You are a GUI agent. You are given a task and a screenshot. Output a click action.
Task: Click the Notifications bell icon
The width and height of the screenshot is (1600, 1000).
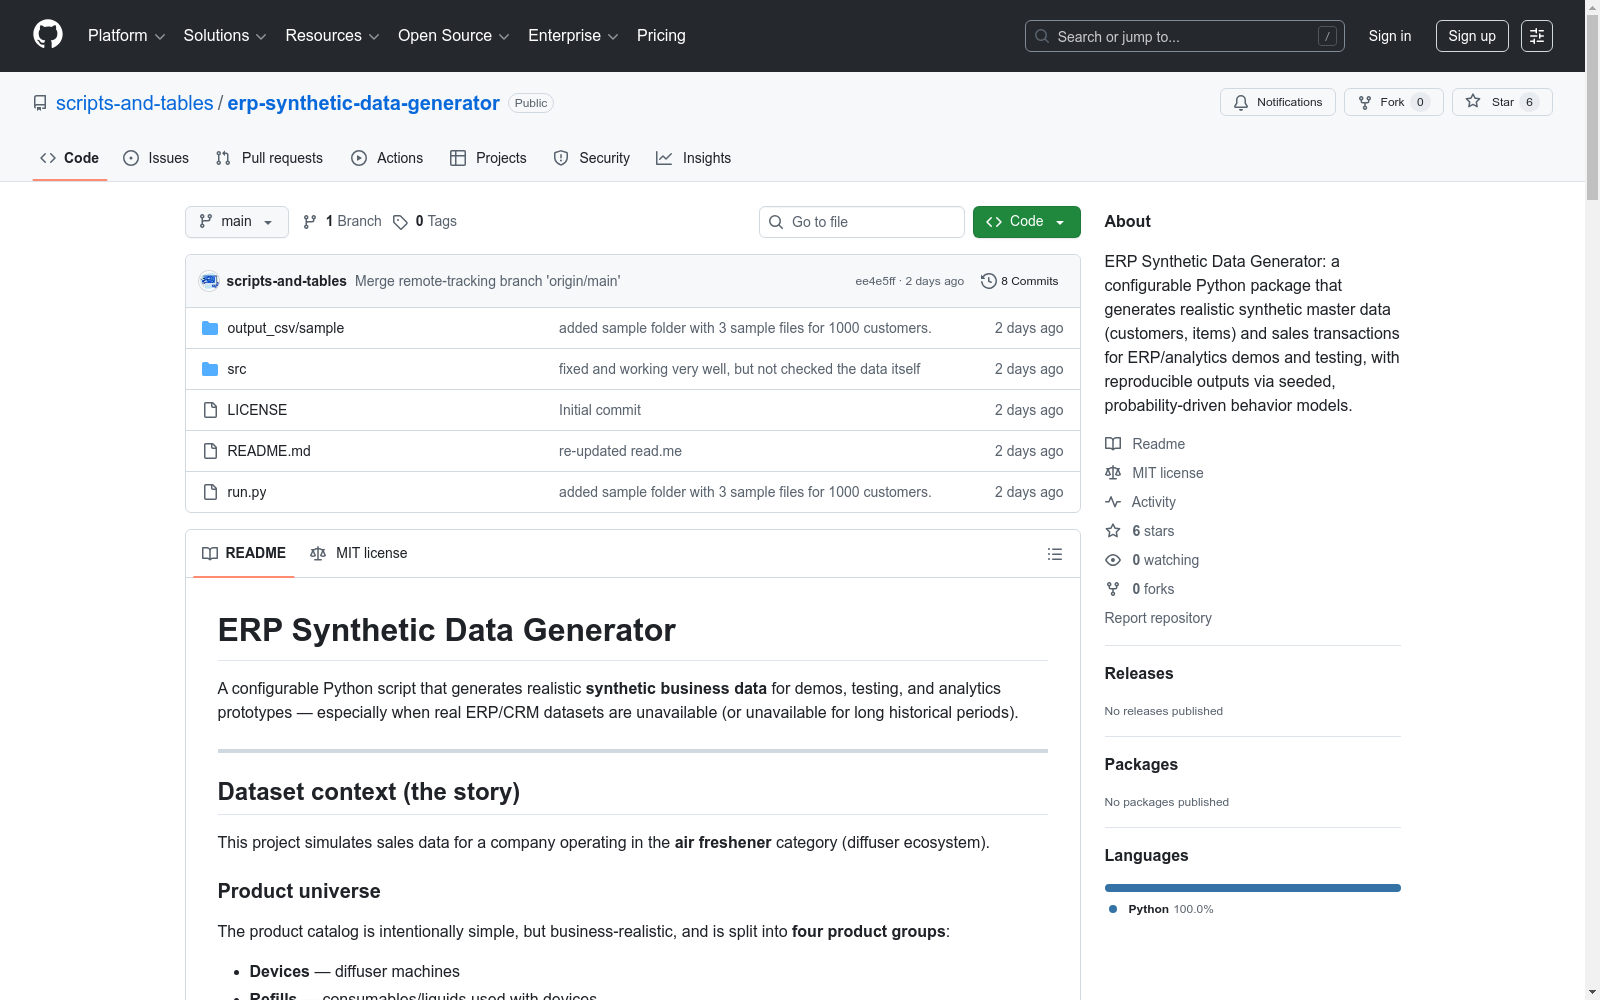tap(1241, 102)
